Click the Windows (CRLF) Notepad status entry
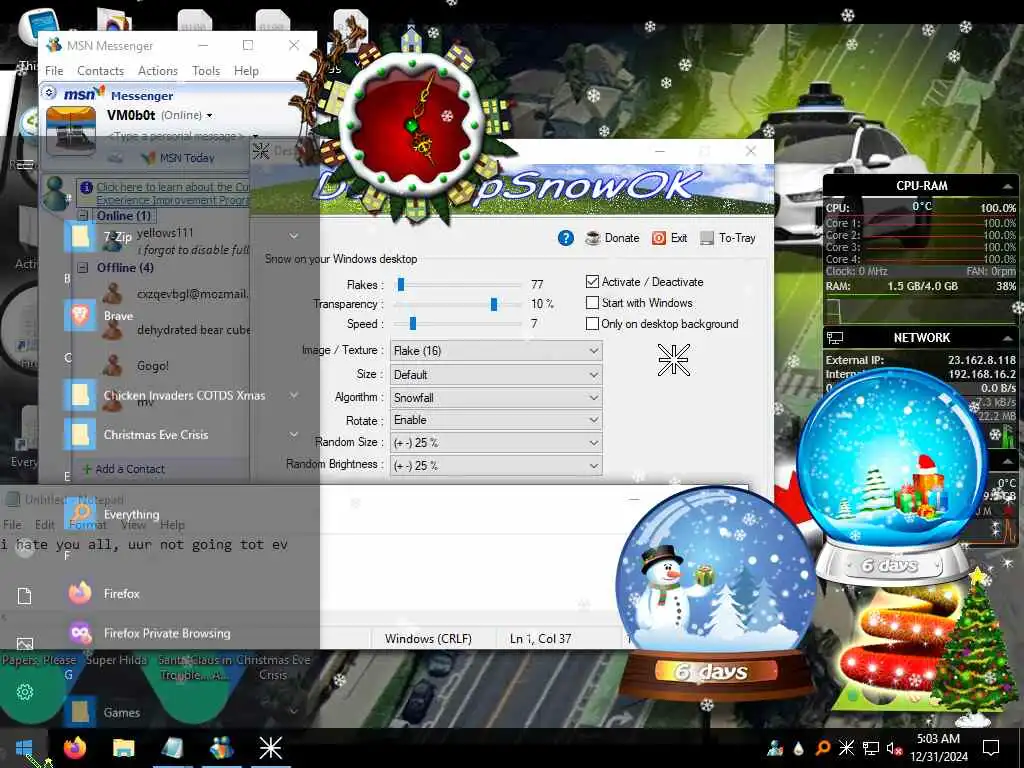1024x768 pixels. point(428,639)
